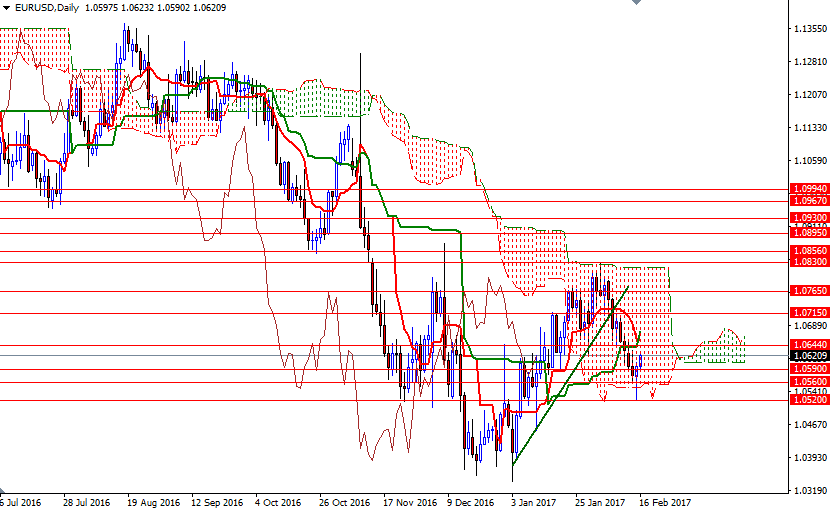The height and width of the screenshot is (510, 830).
Task: Select the red 1.09670 price level label
Action: click(x=809, y=201)
